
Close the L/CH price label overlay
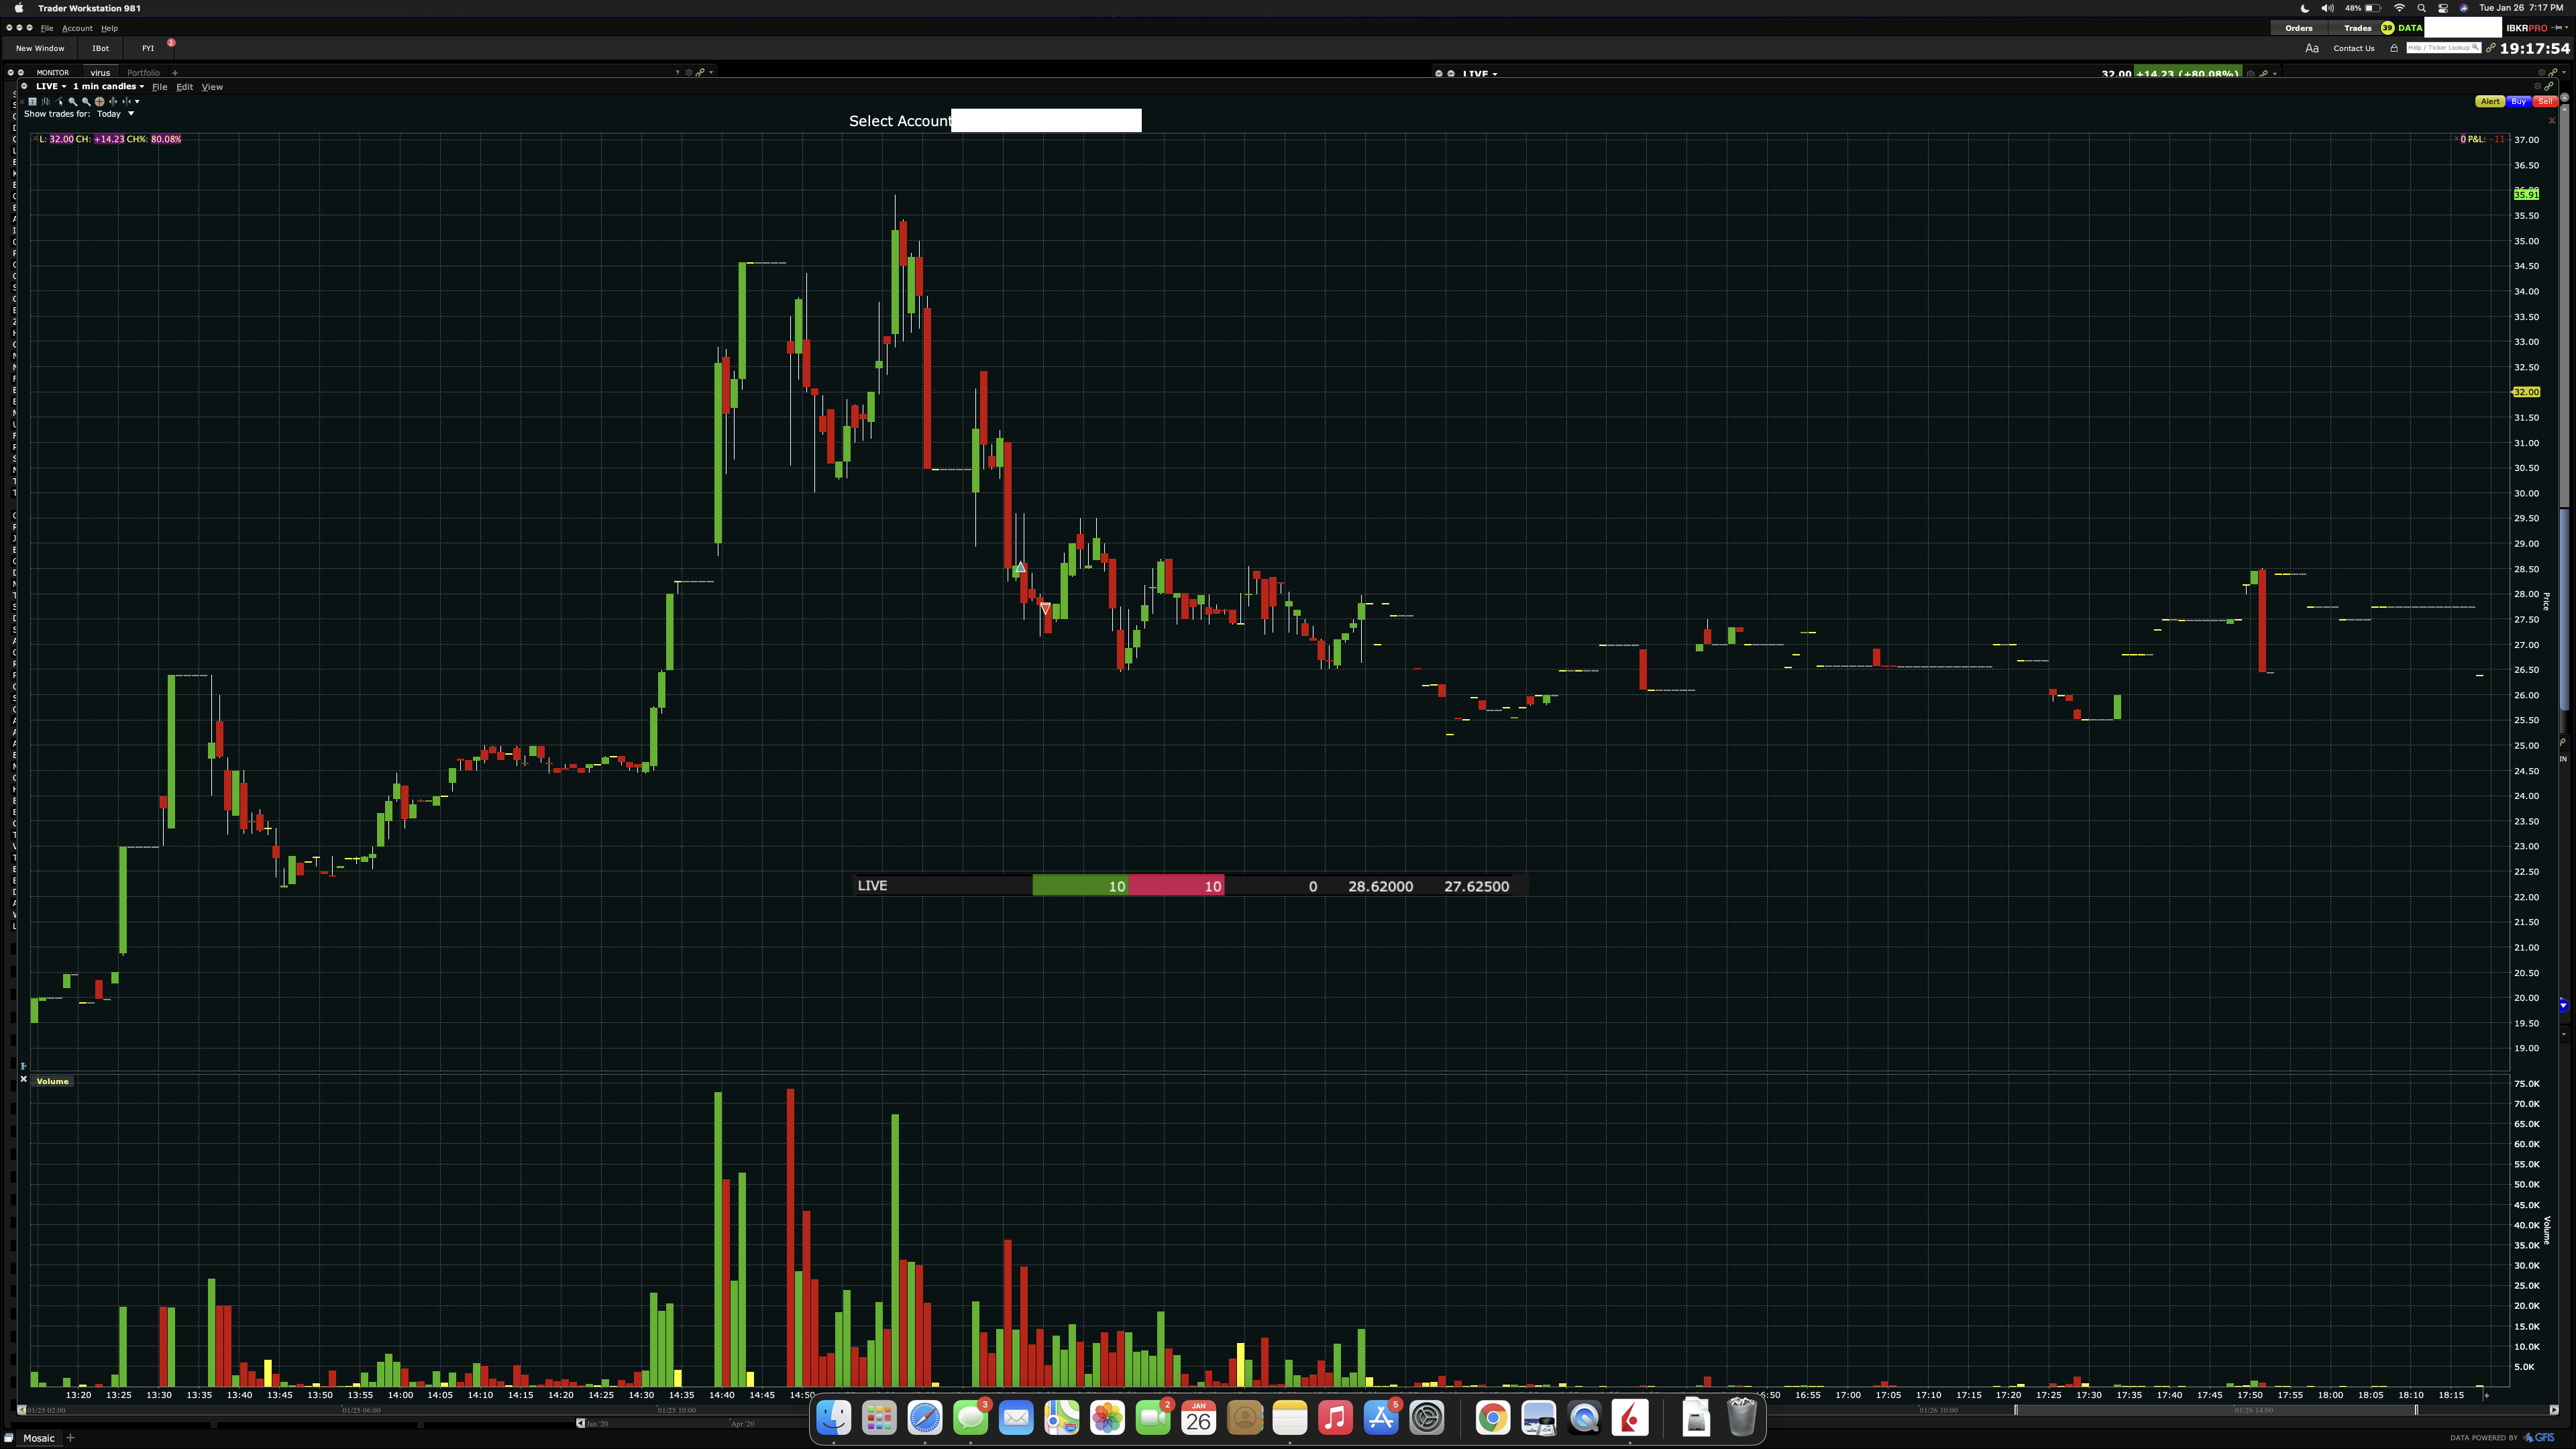[x=35, y=139]
